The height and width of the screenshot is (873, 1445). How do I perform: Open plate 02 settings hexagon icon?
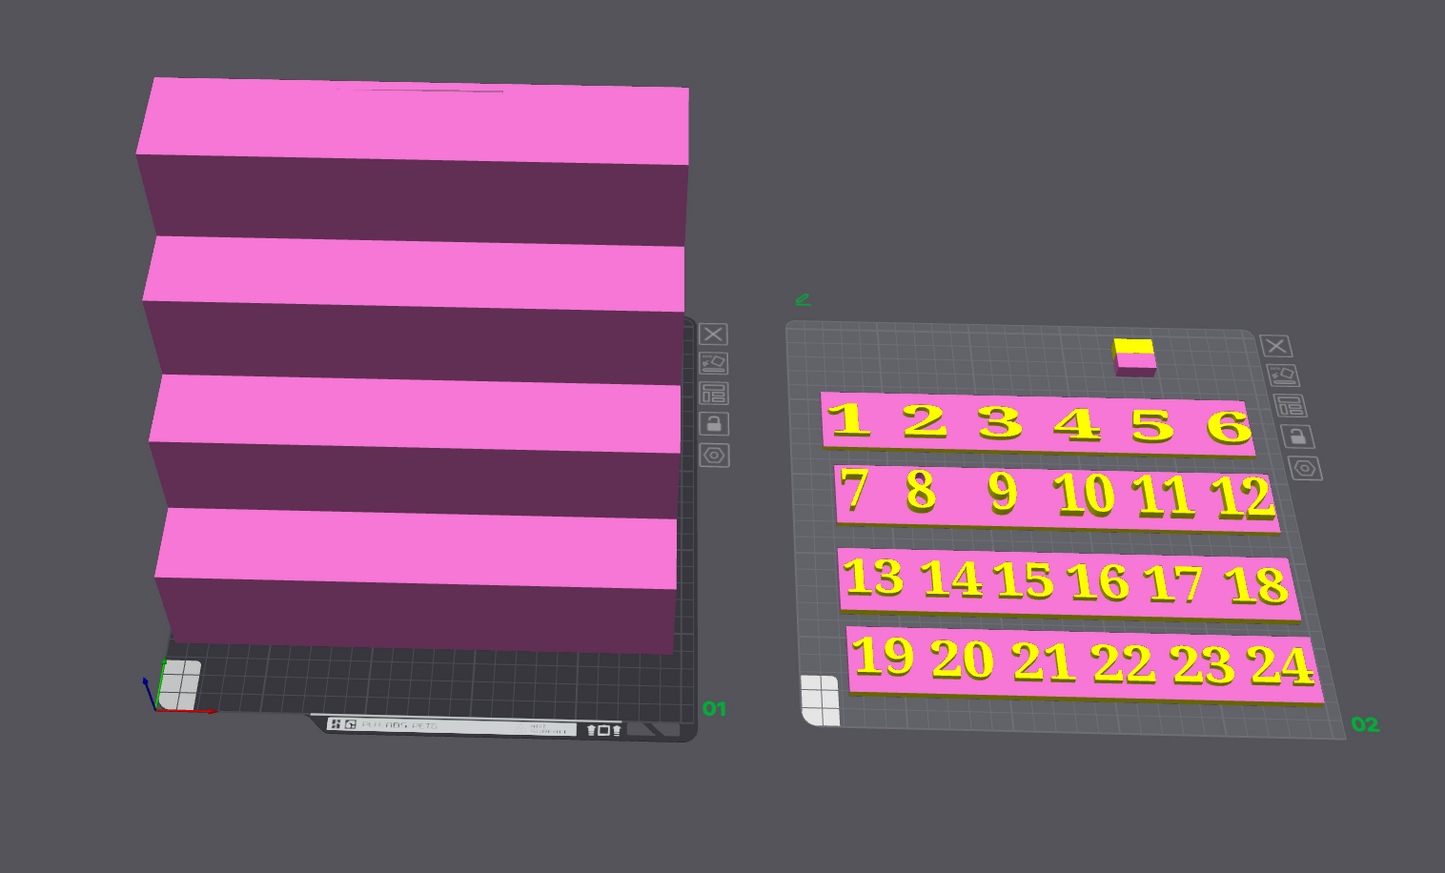tap(1305, 468)
